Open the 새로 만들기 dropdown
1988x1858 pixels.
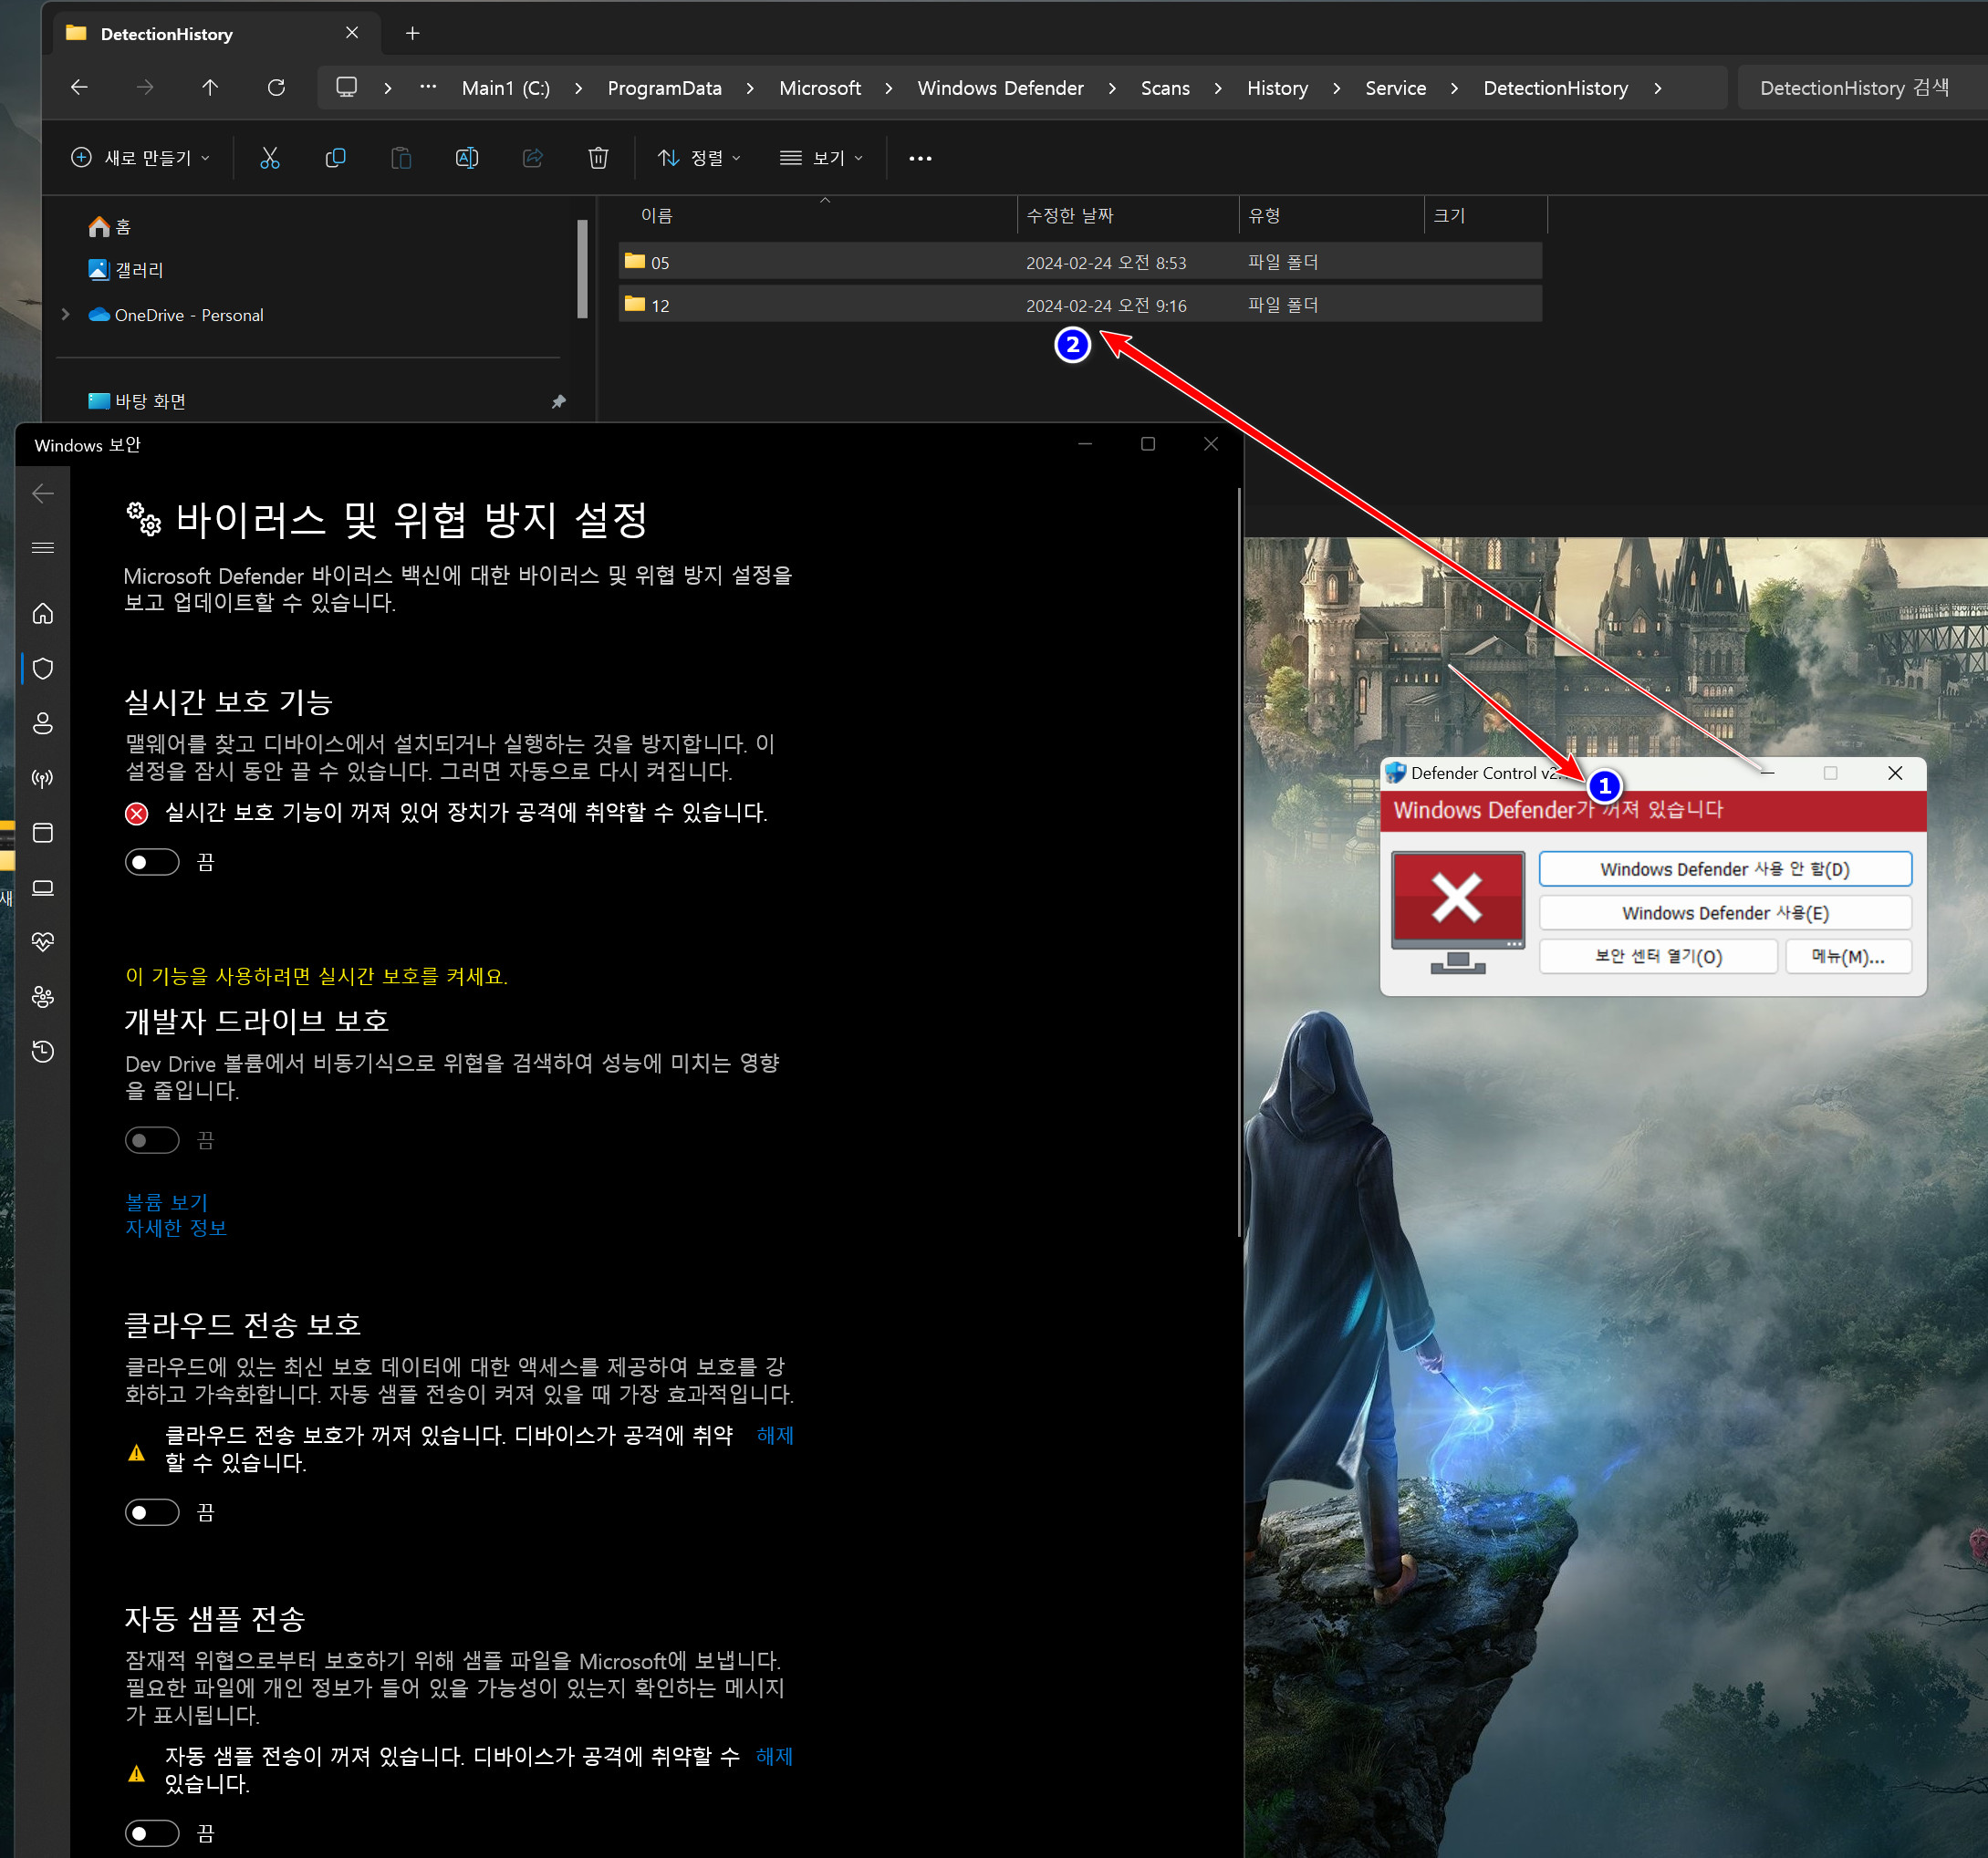point(141,158)
